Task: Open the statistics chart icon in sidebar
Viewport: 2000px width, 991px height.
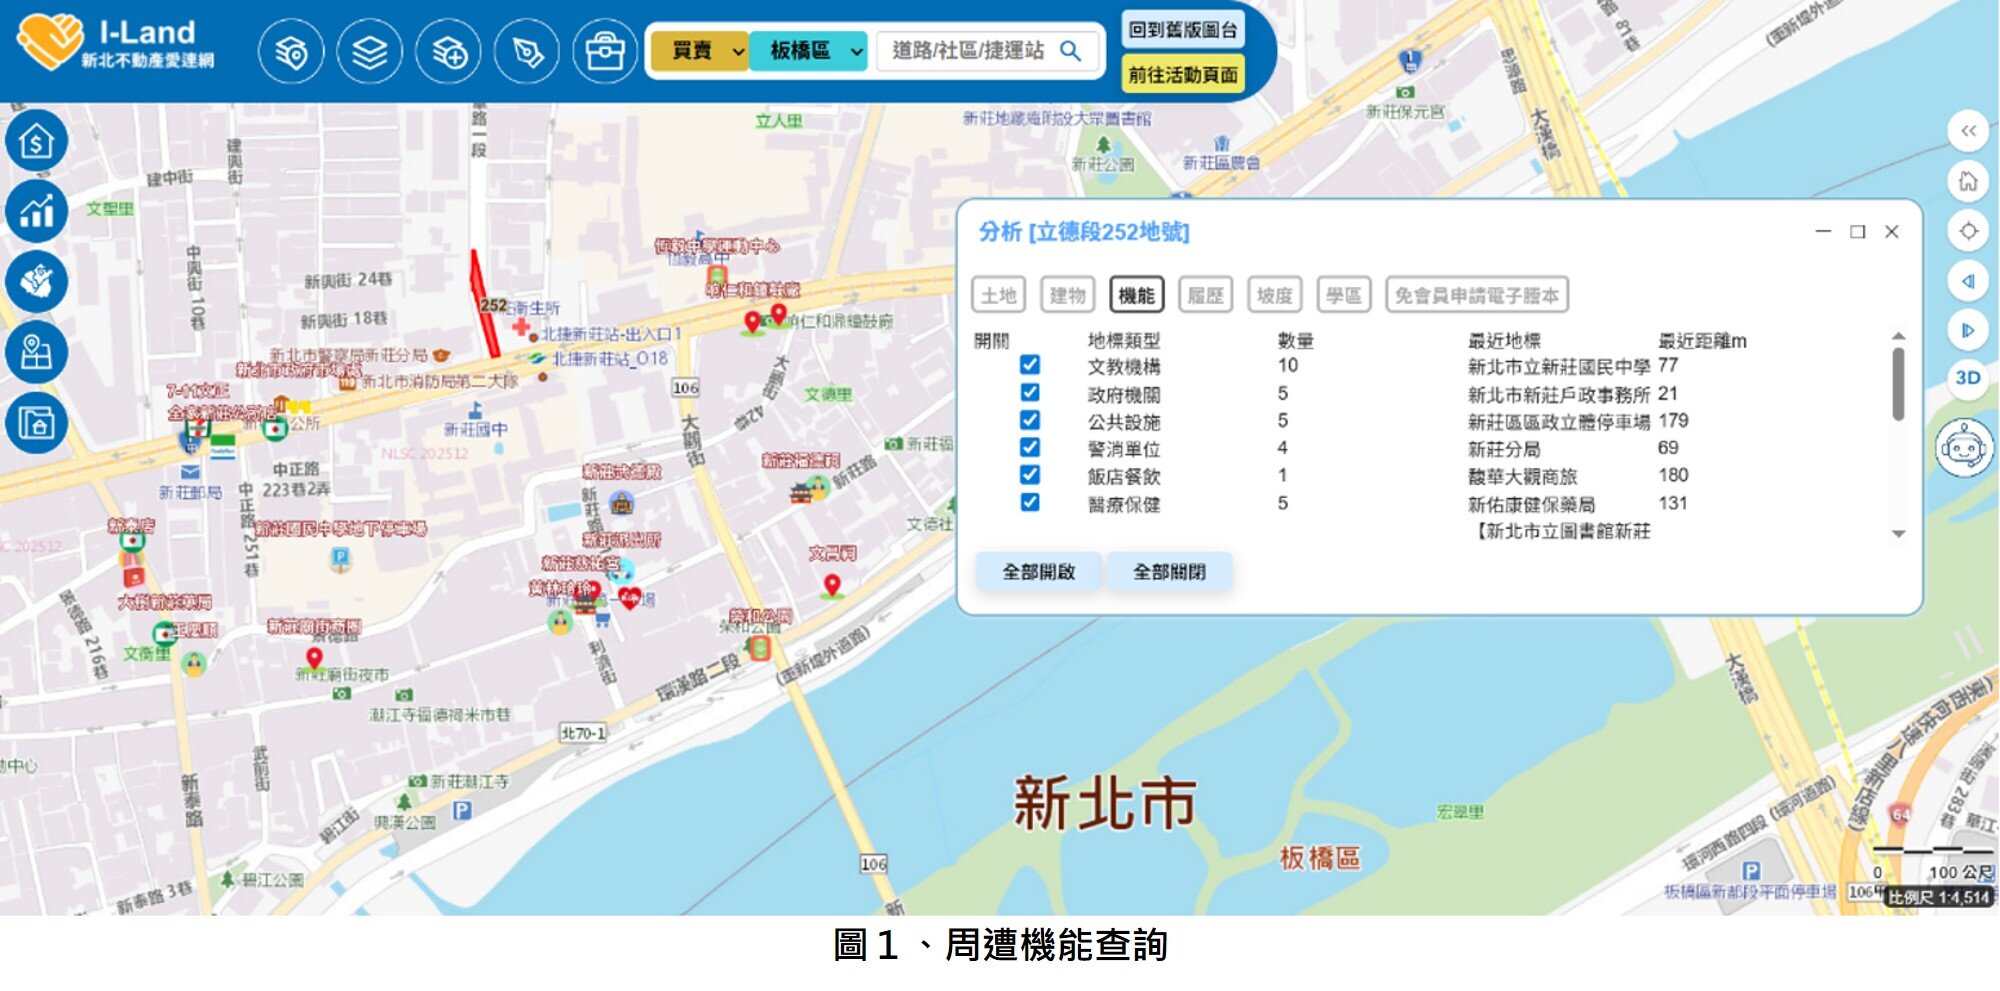Action: click(x=37, y=211)
